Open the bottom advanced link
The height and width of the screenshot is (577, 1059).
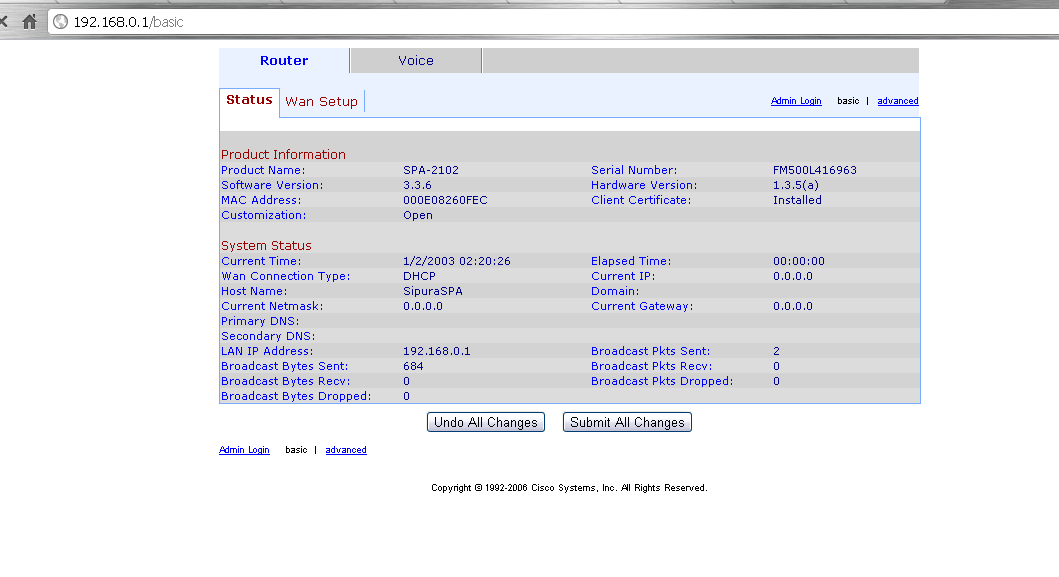(x=346, y=450)
